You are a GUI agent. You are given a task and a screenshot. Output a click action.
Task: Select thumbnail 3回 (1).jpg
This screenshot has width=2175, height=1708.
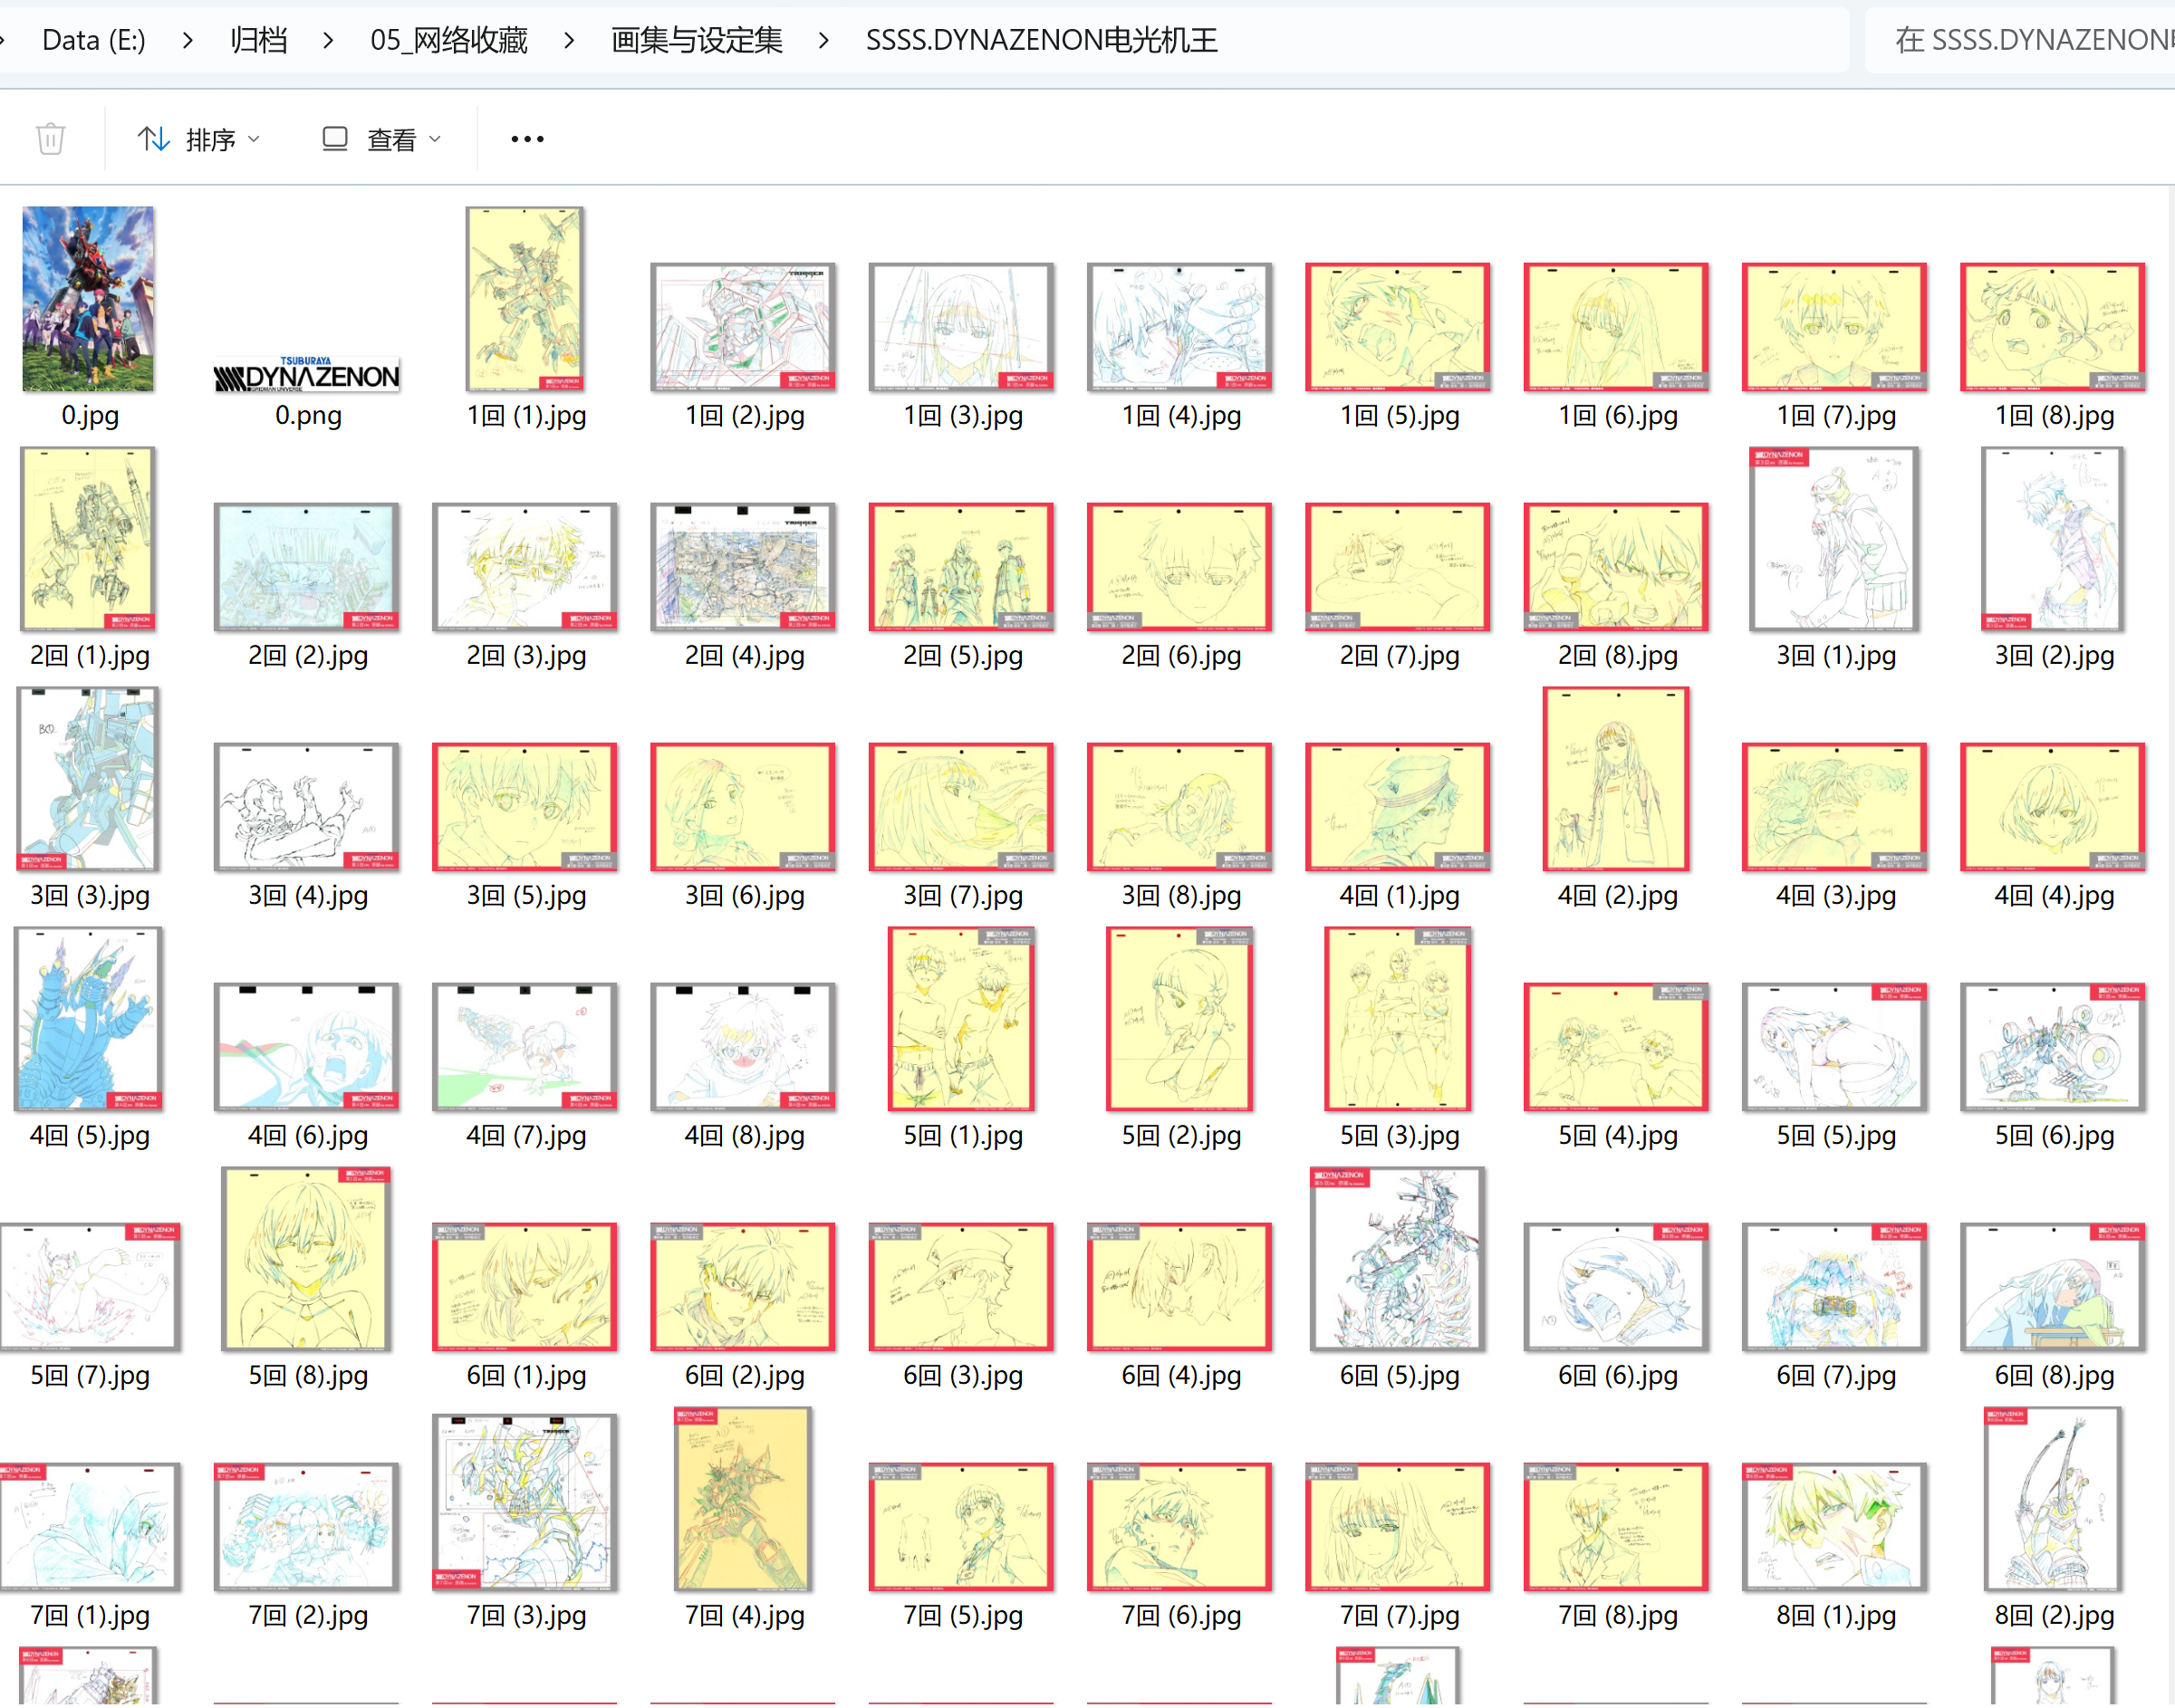pos(1835,539)
